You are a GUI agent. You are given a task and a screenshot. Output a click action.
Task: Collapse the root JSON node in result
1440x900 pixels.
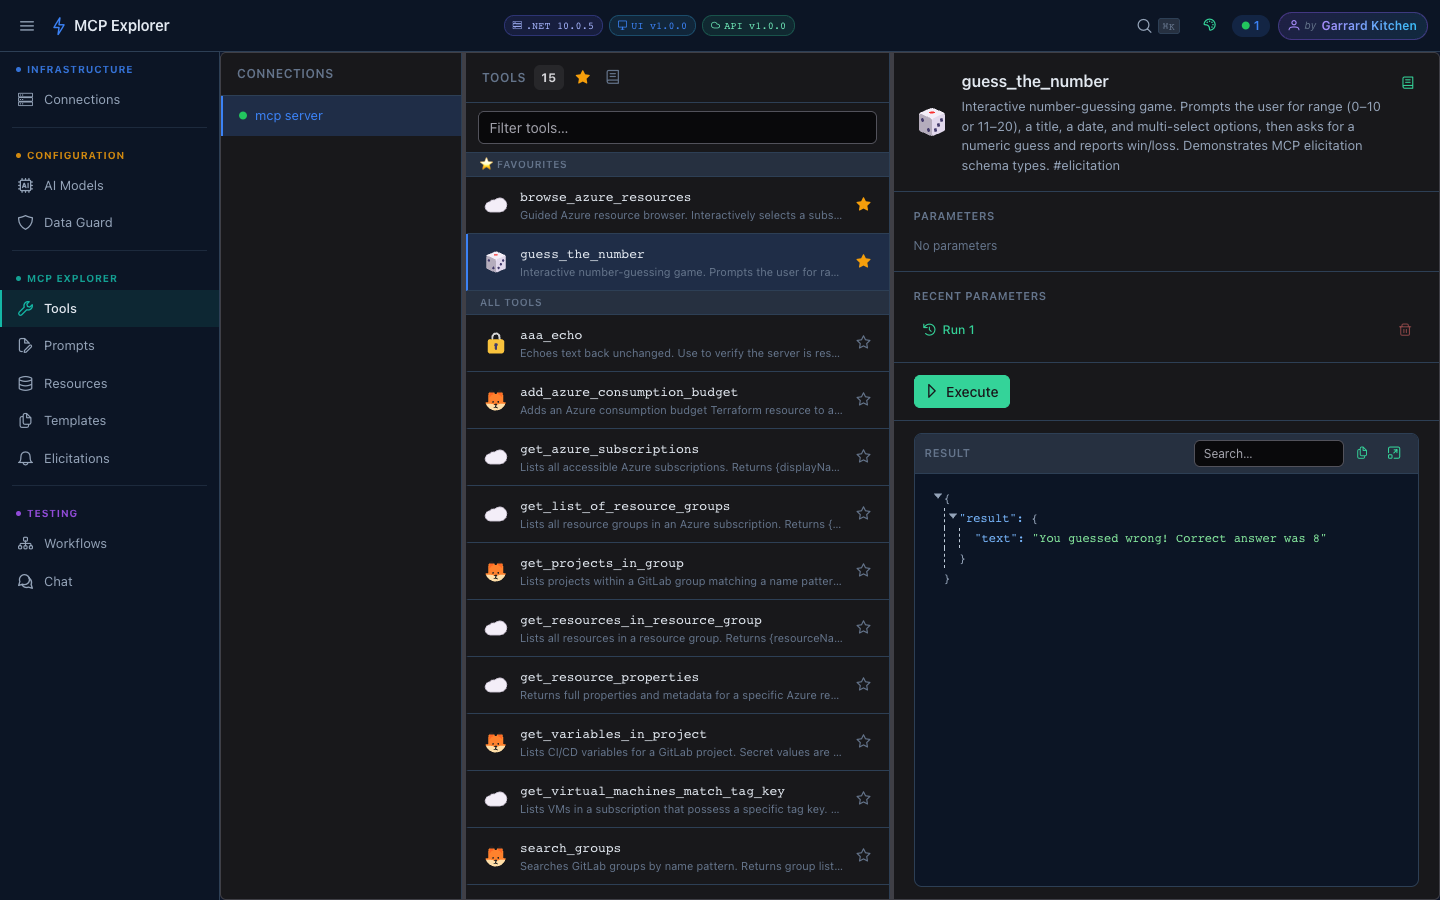point(938,496)
